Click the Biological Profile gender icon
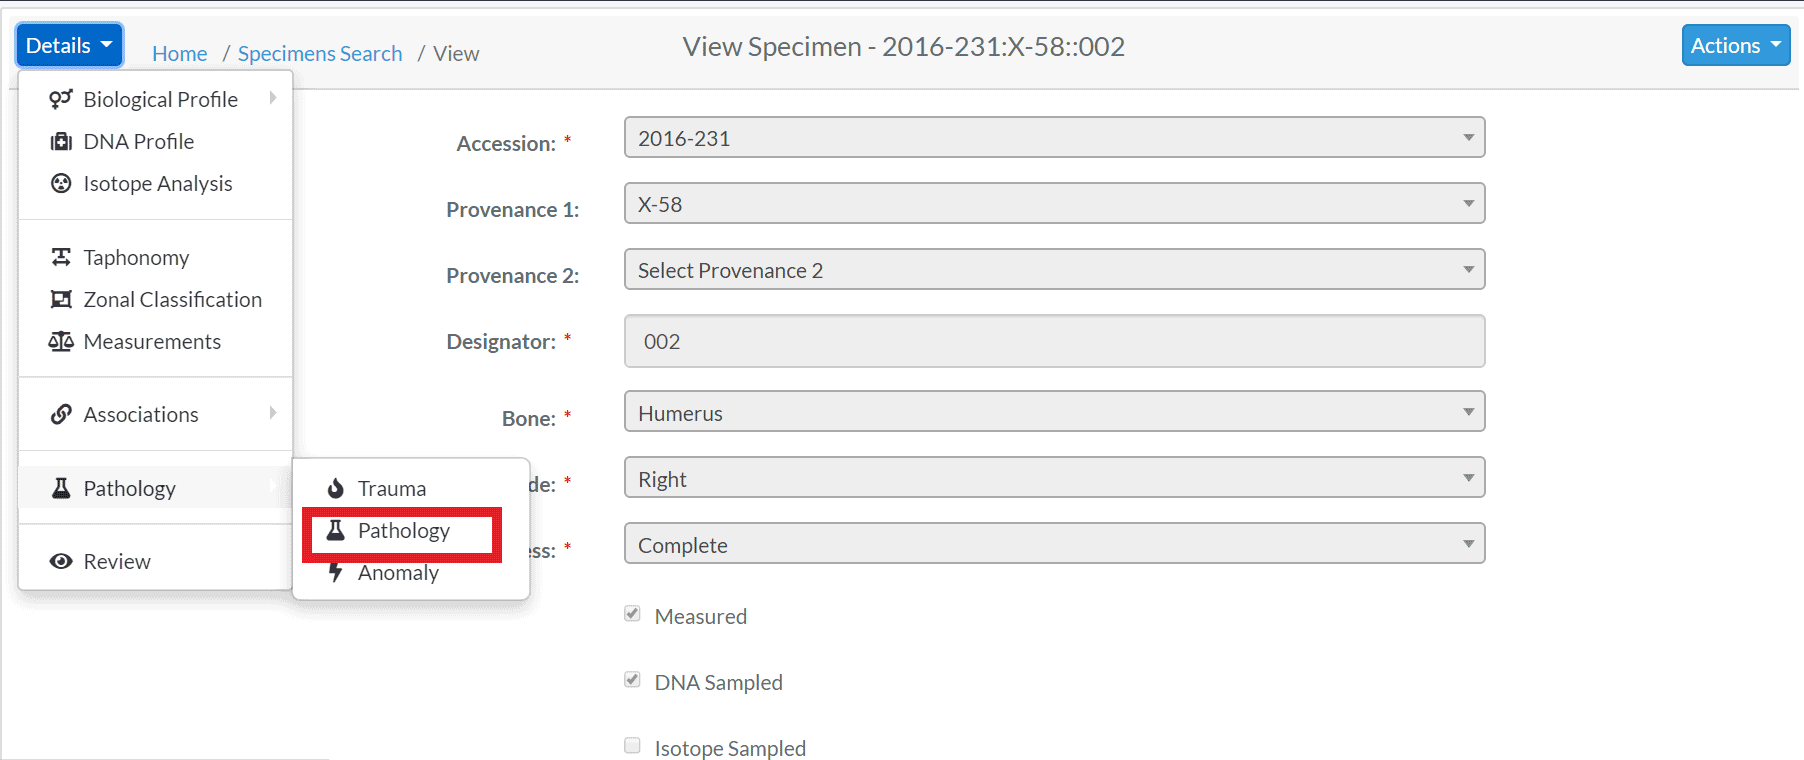Image resolution: width=1804 pixels, height=760 pixels. (x=61, y=99)
